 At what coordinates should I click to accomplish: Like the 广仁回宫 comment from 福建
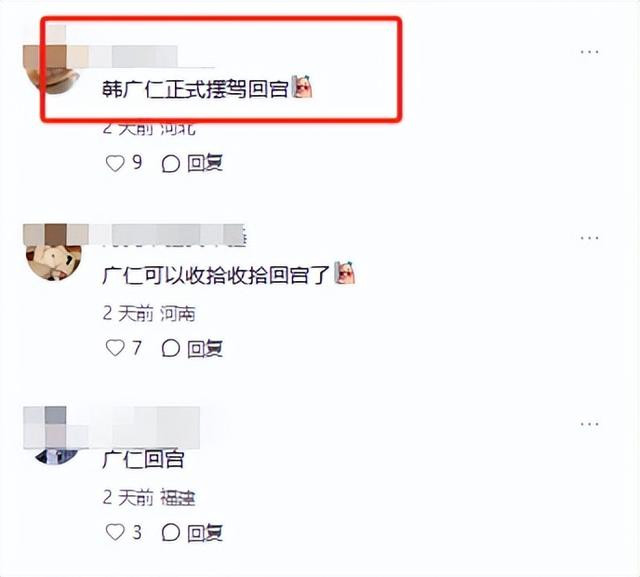click(x=115, y=533)
